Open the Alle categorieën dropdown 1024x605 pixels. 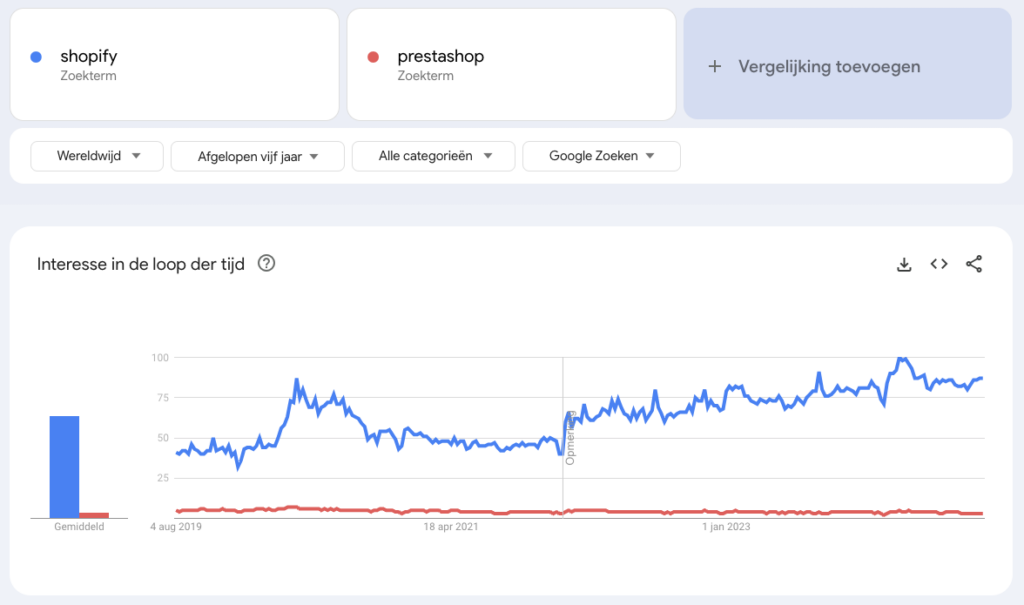click(x=434, y=156)
